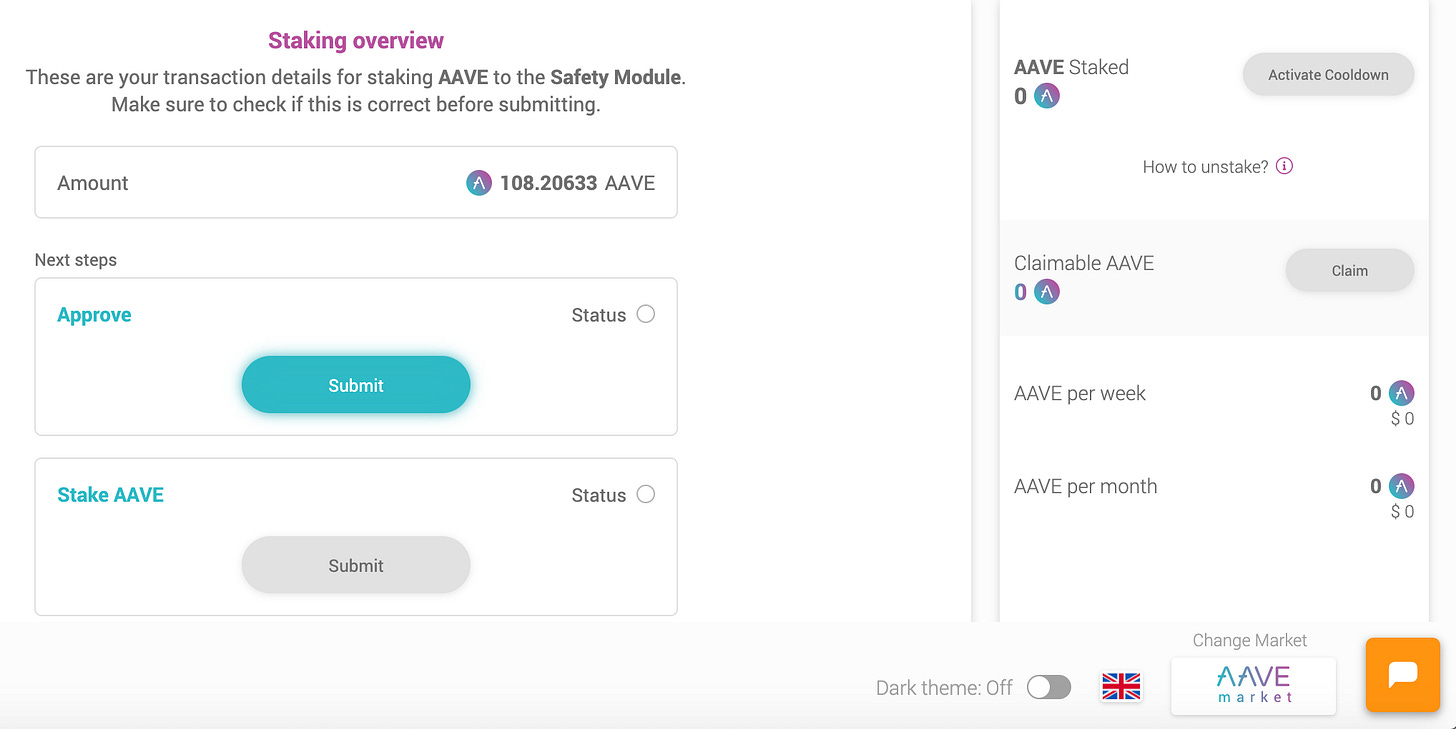This screenshot has height=729, width=1456.
Task: Click the Change Market label
Action: pyautogui.click(x=1250, y=641)
